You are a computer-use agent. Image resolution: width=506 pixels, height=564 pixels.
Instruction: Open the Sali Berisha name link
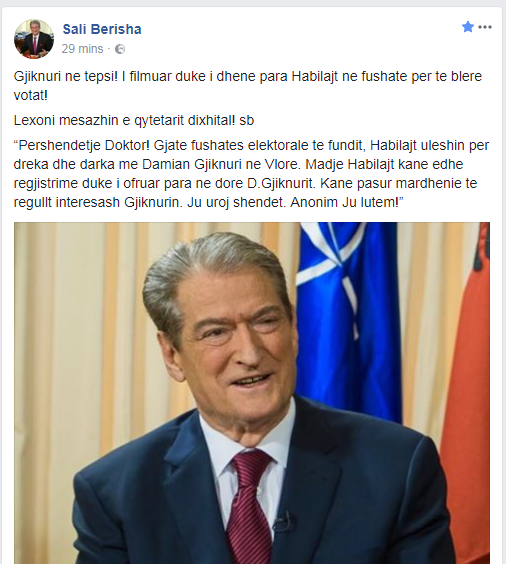click(102, 29)
